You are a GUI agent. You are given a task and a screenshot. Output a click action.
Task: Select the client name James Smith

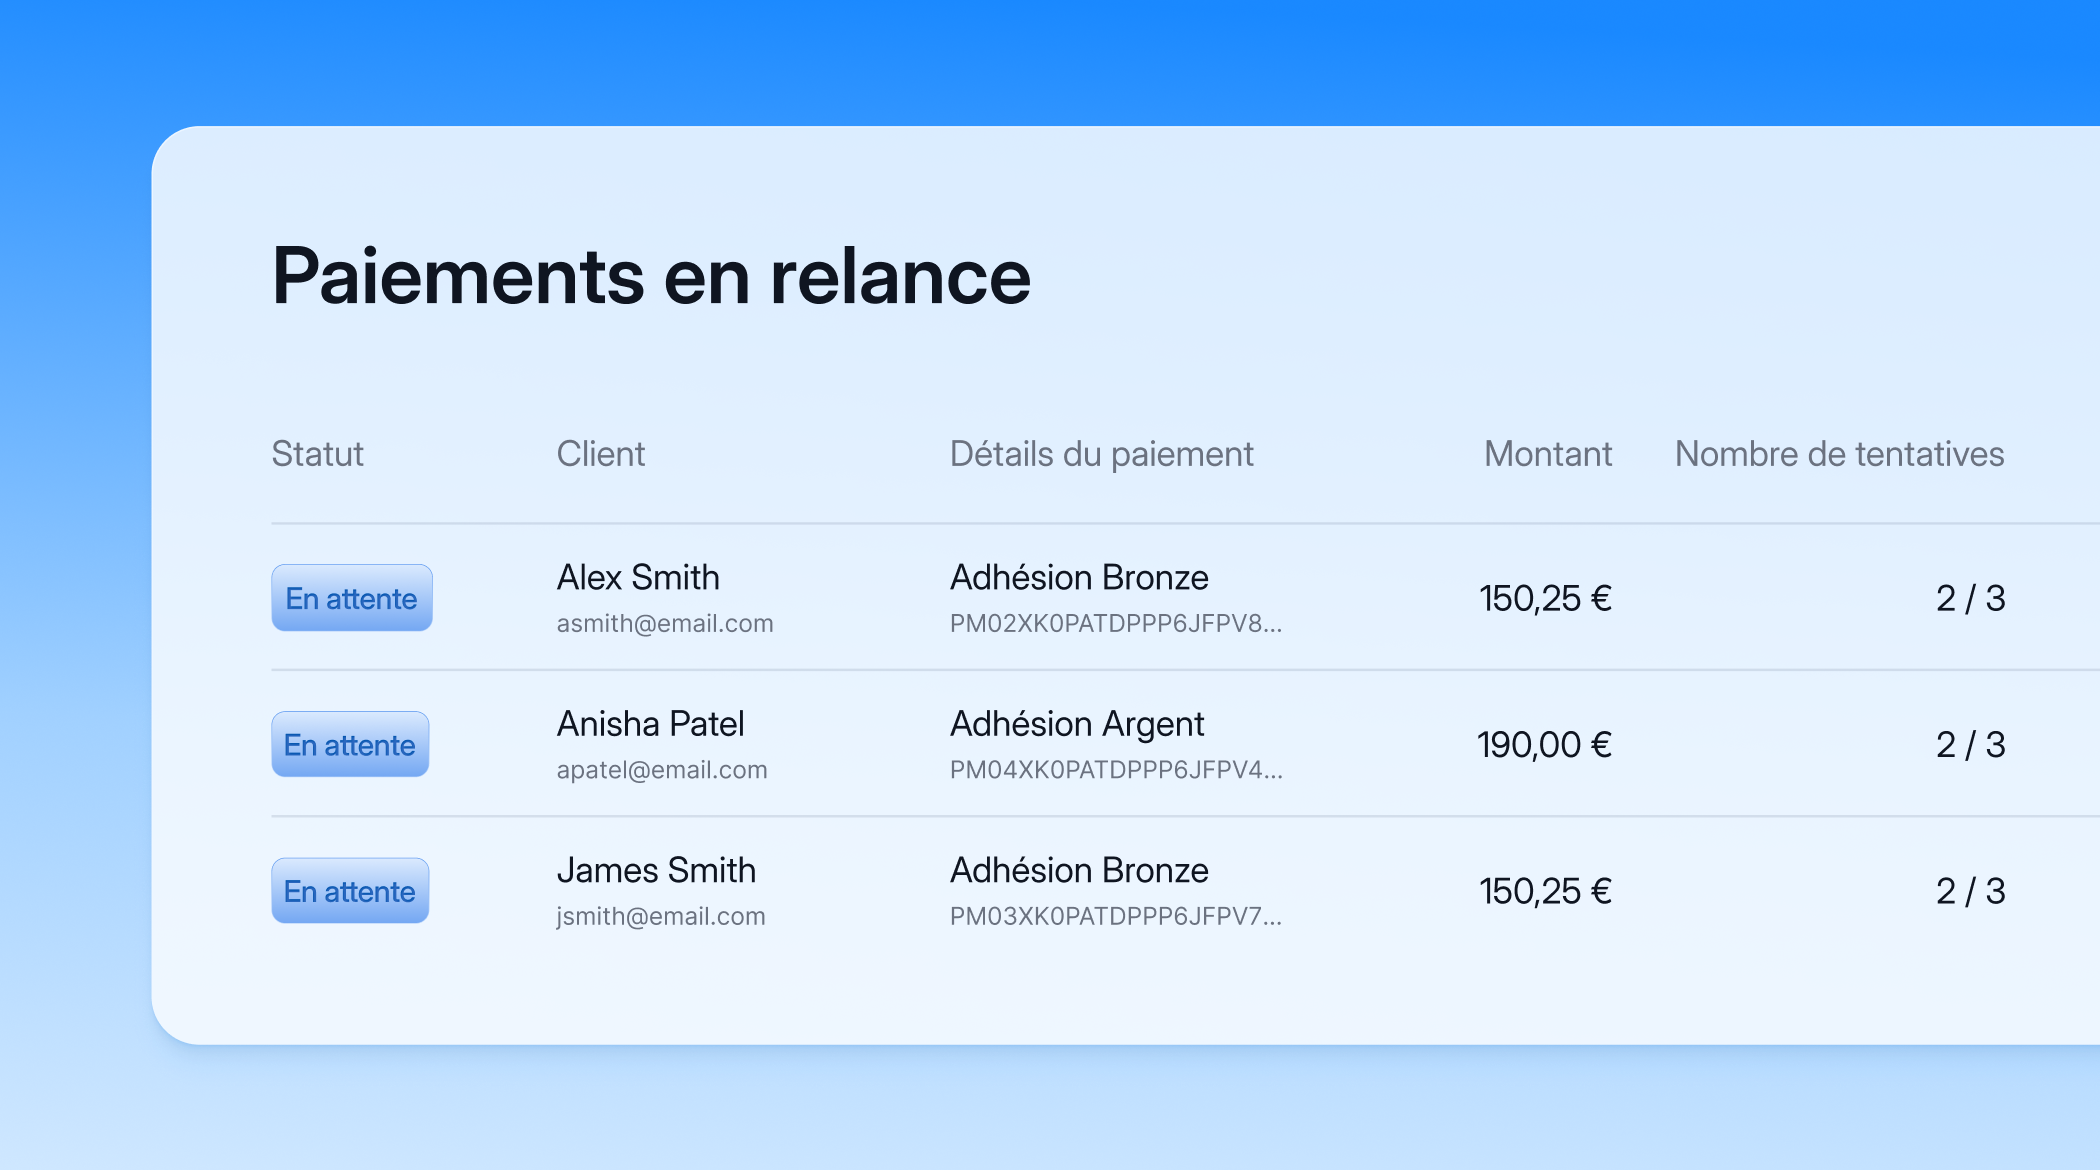(656, 870)
